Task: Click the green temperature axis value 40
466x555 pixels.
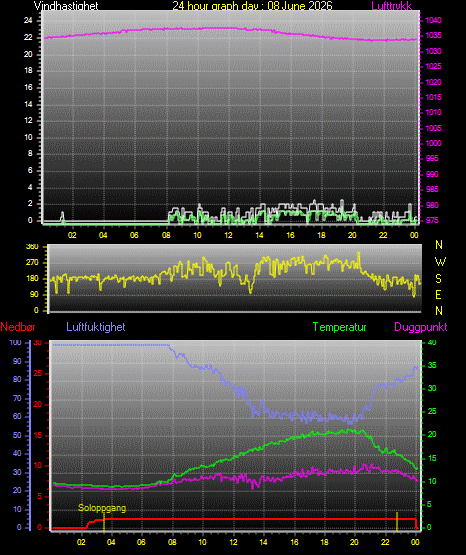Action: pos(432,343)
